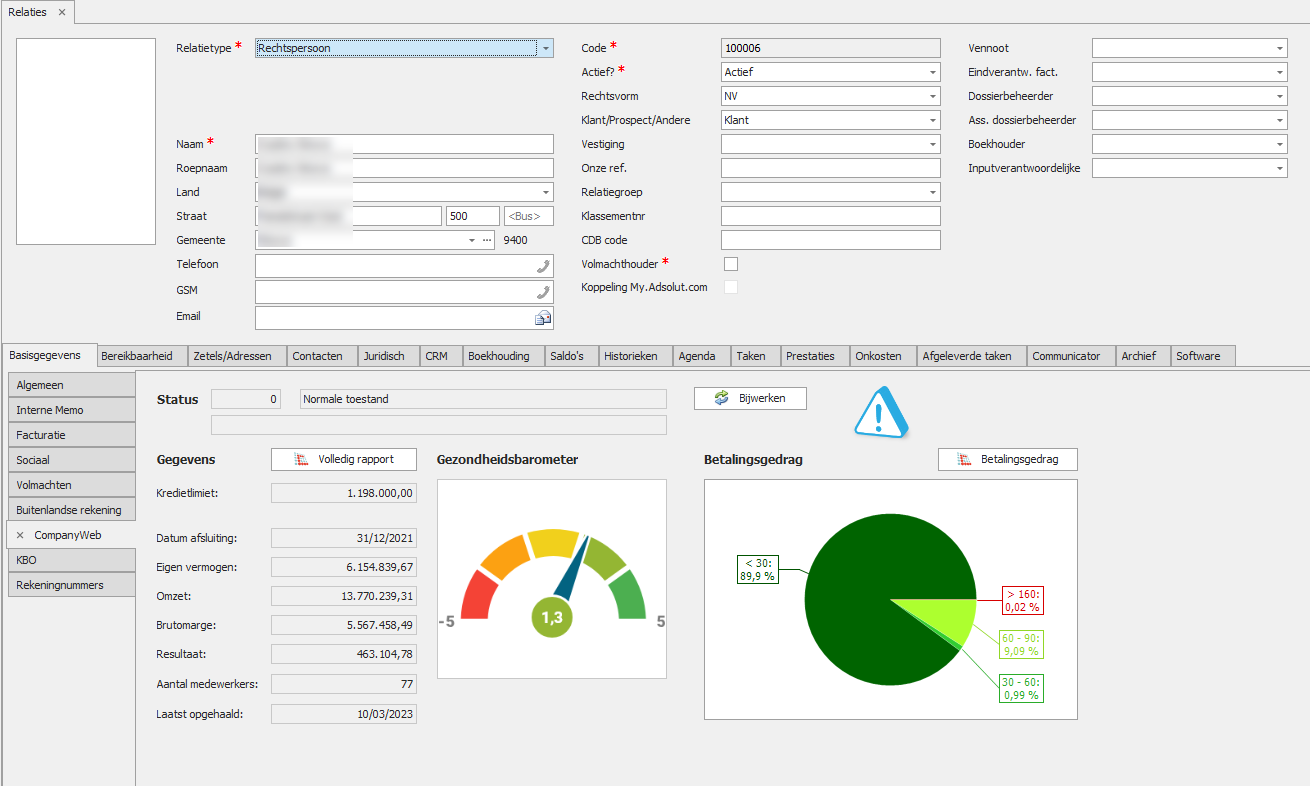Image resolution: width=1310 pixels, height=786 pixels.
Task: Expand the Relatietype dropdown
Action: 545,48
